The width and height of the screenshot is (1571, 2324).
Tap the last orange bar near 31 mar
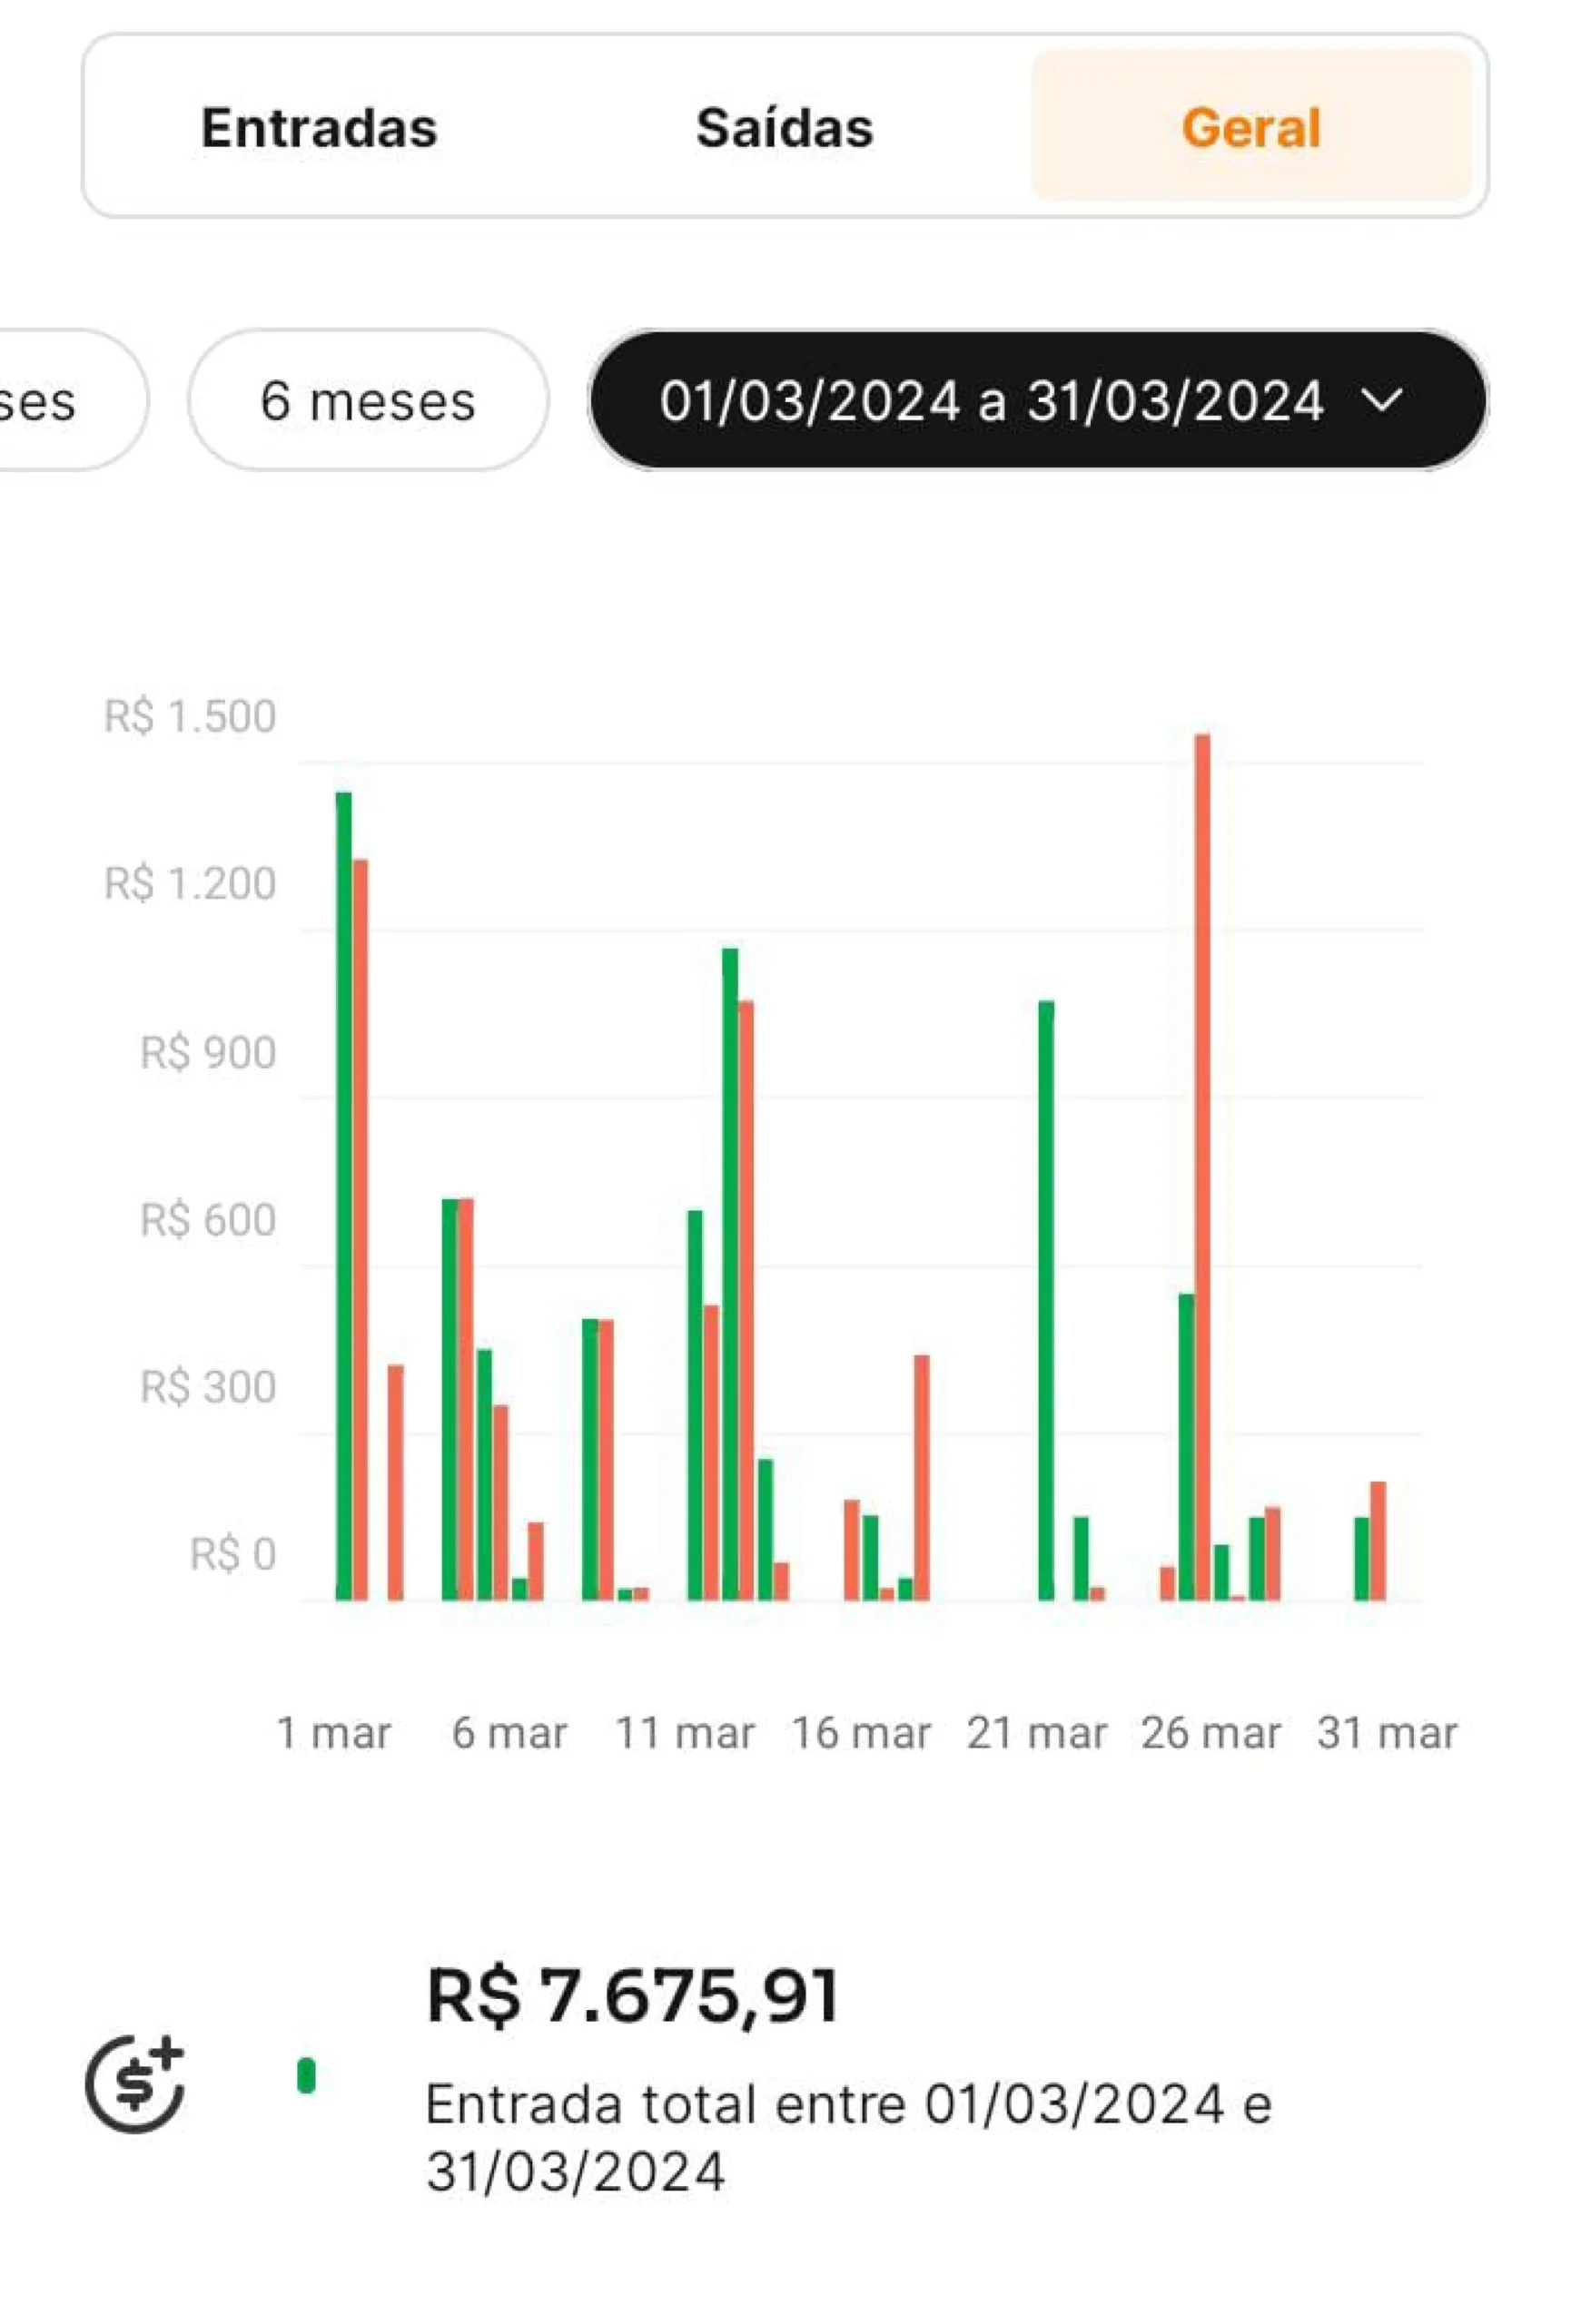click(1378, 1541)
